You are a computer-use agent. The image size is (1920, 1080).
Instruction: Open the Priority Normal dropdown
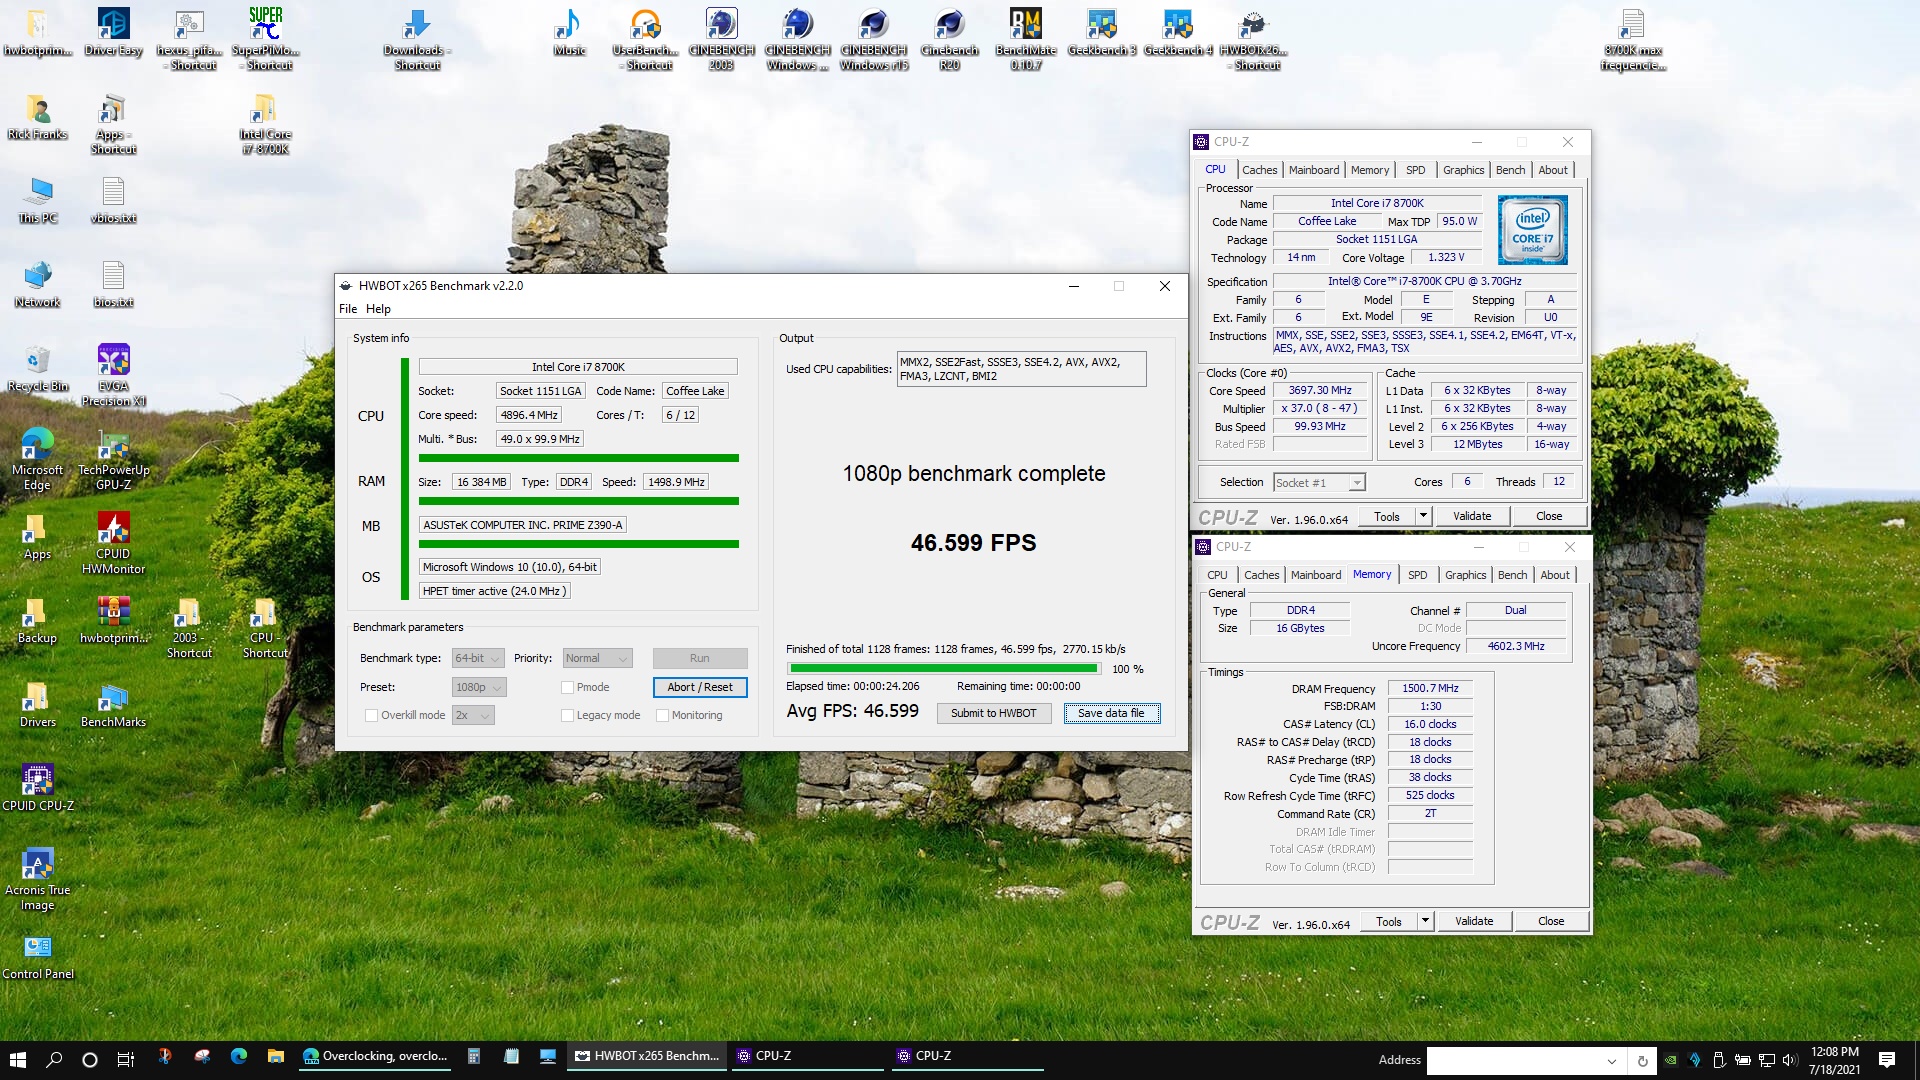597,658
